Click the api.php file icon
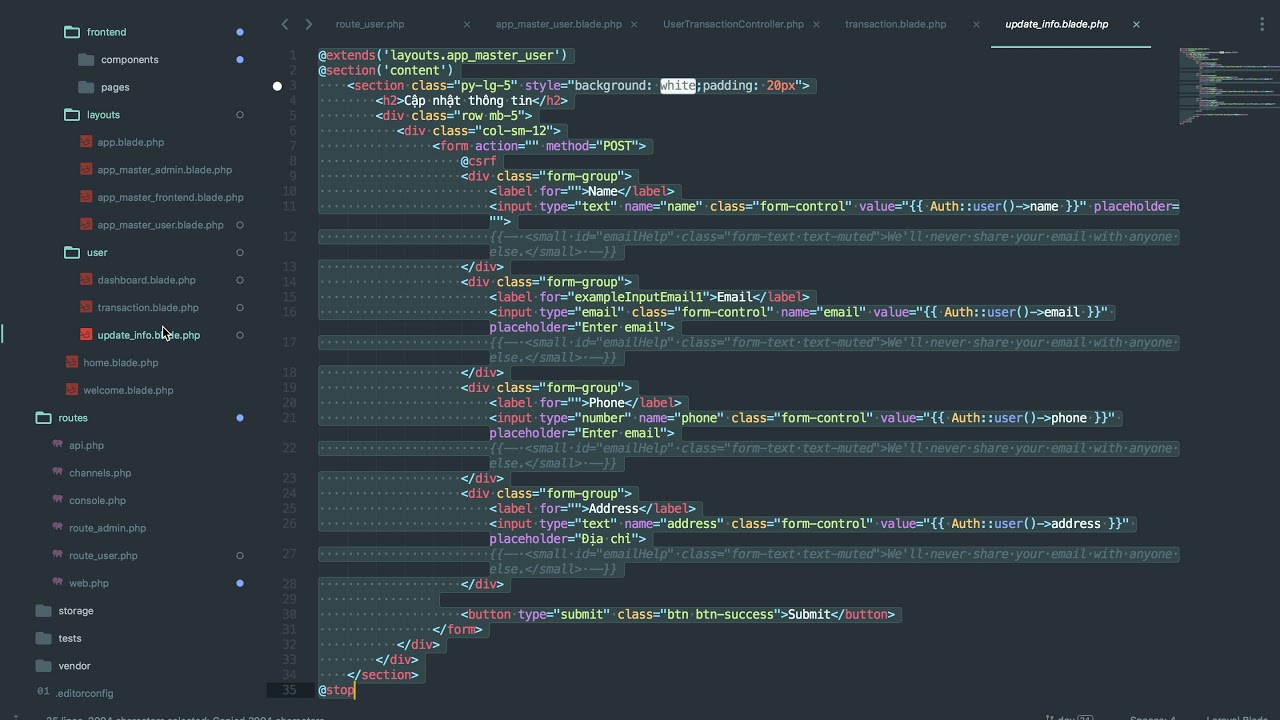Screen dimensions: 1280x720 click(58, 445)
